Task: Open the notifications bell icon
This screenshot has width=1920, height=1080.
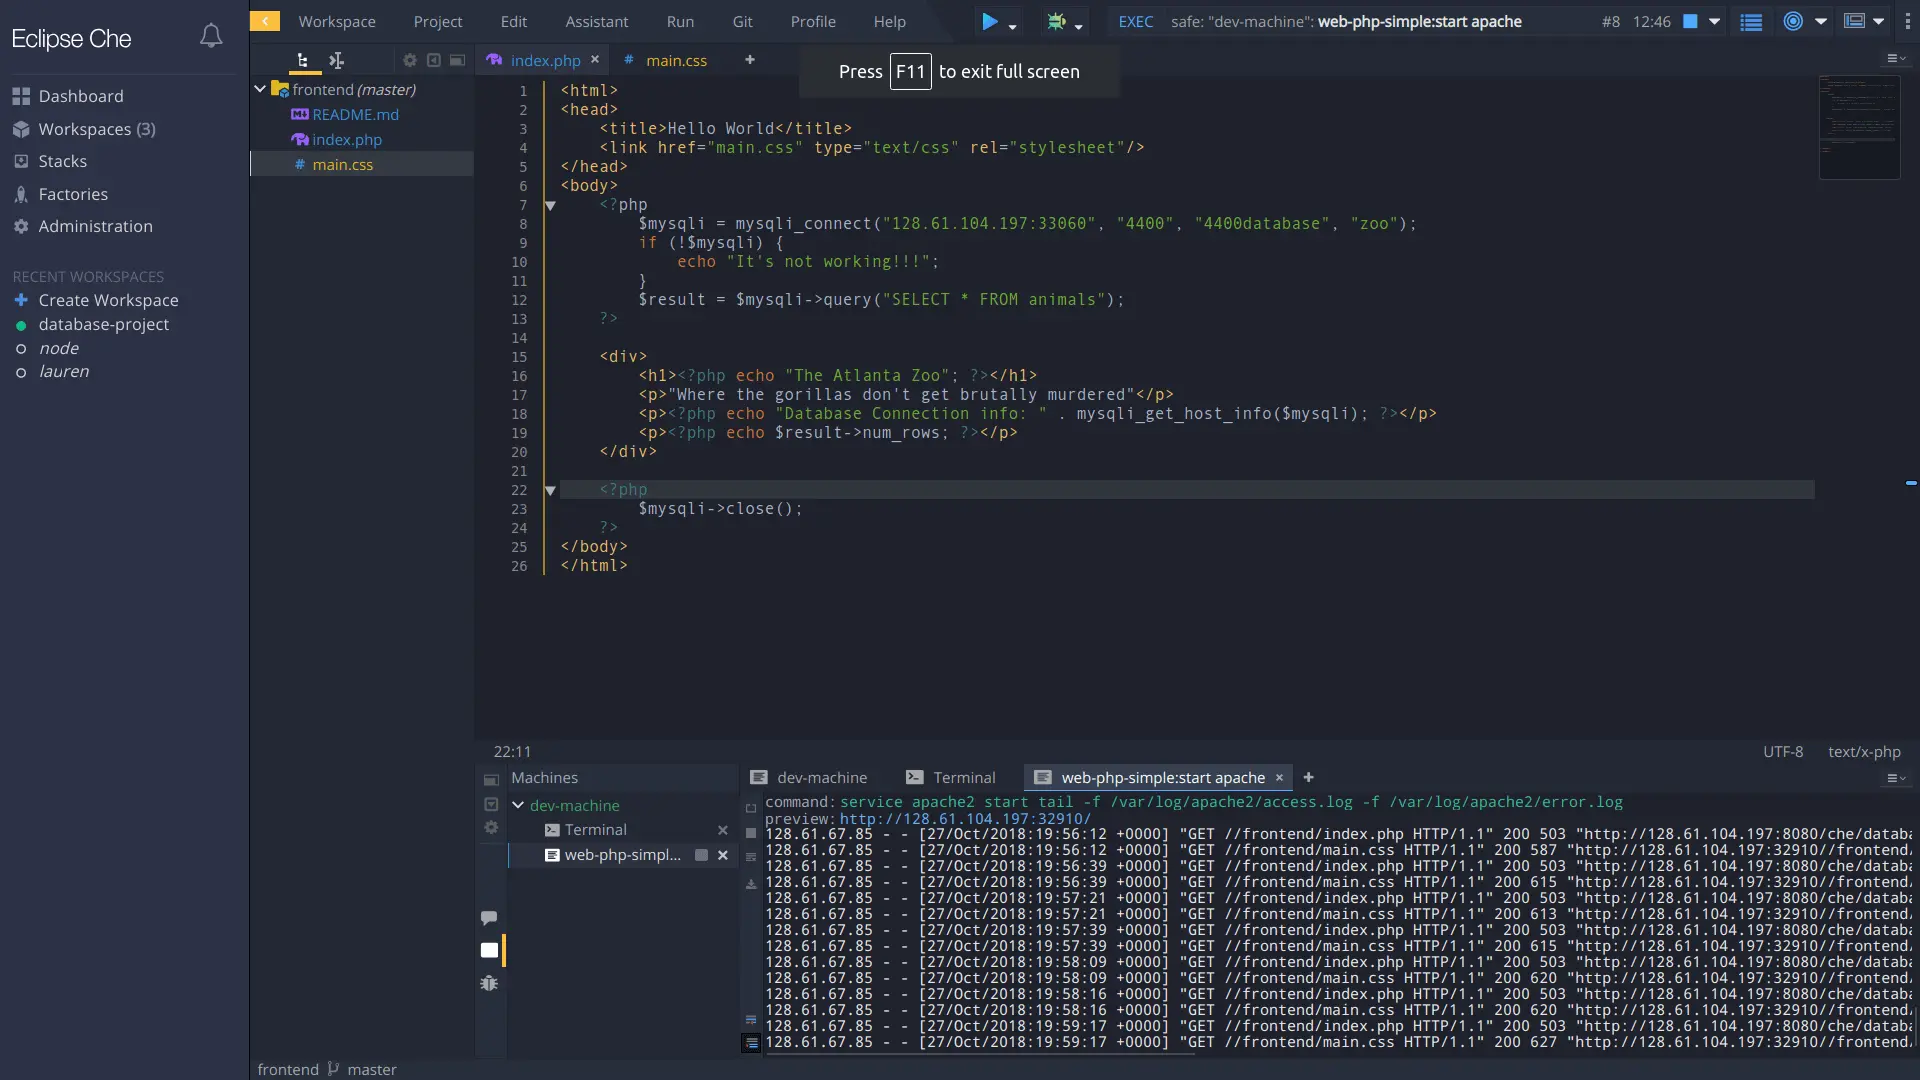Action: click(211, 37)
